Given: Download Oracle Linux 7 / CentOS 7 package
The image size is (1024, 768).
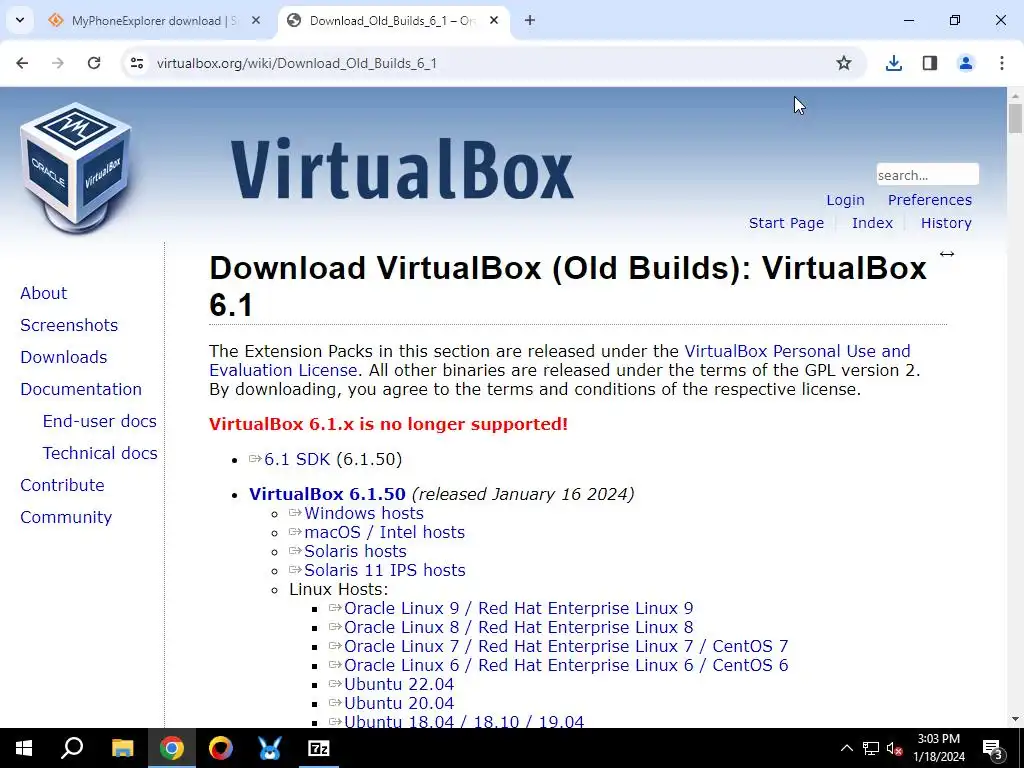Looking at the screenshot, I should [x=566, y=646].
